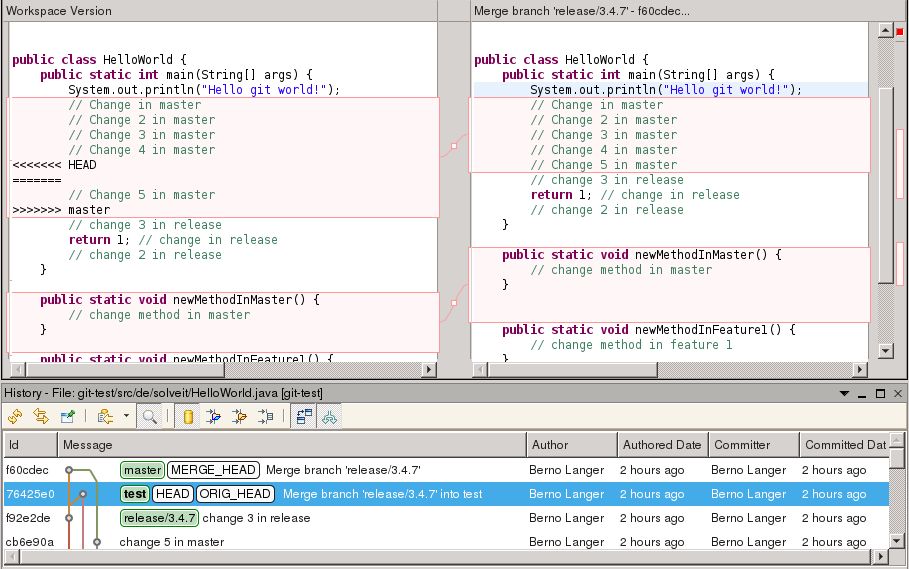Select commit f60cdec Merge branch 'release/3.4.7'
Image resolution: width=909 pixels, height=569 pixels.
coord(343,470)
